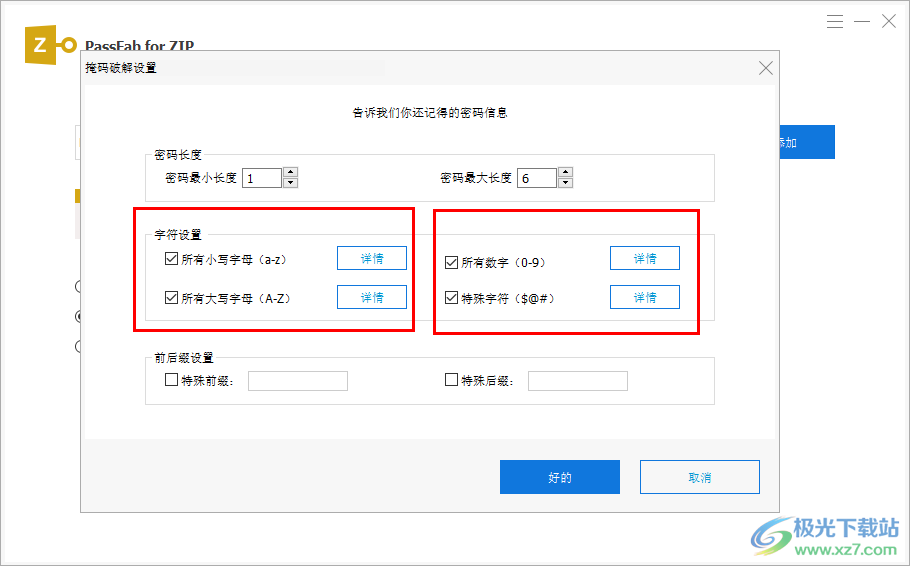
Task: Enable the 特殊后缀 checkbox
Action: (x=451, y=380)
